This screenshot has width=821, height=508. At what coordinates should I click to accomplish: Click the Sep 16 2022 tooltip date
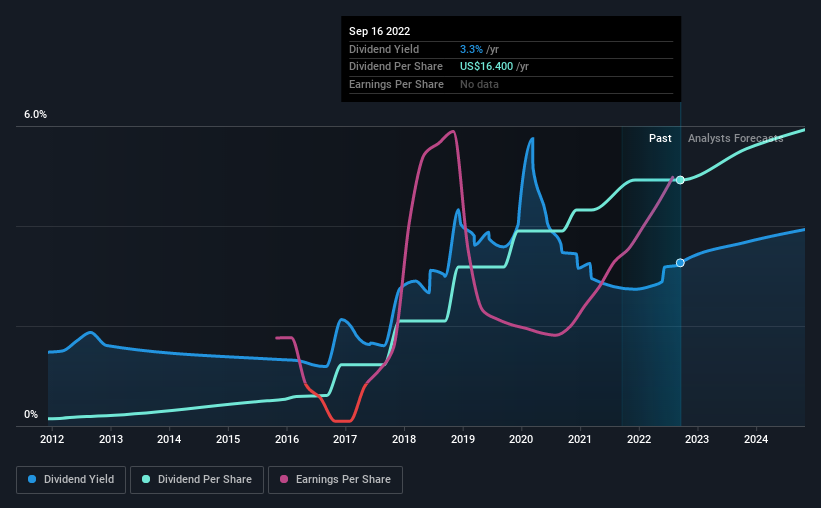pyautogui.click(x=380, y=31)
